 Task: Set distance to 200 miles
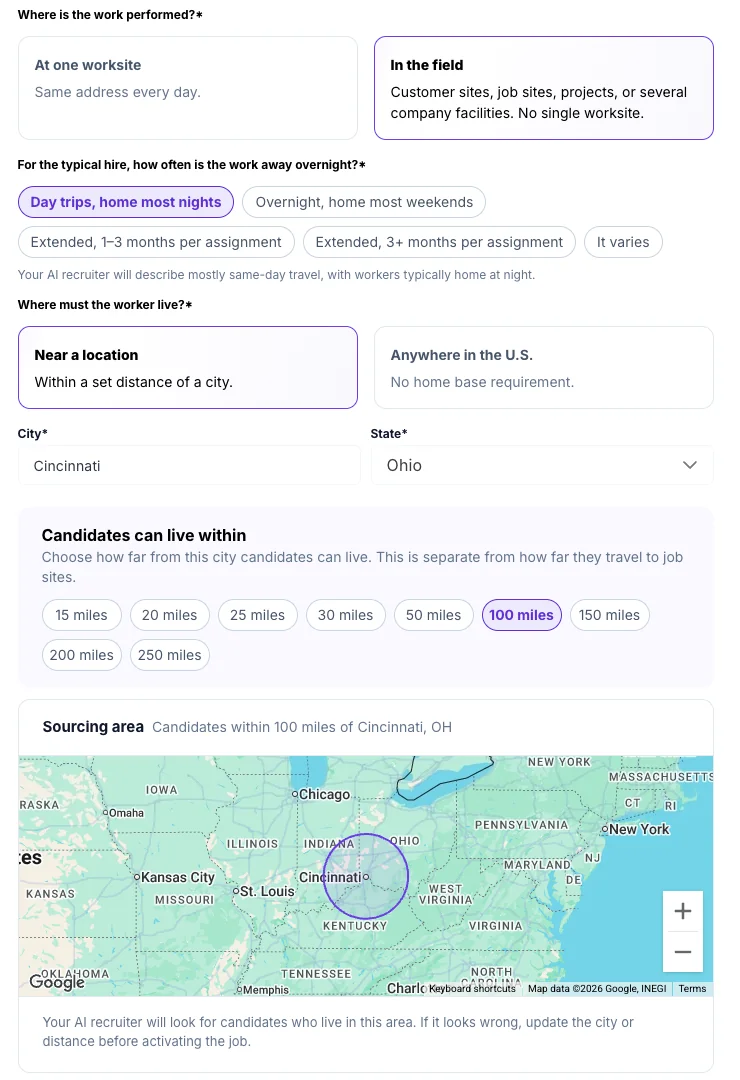point(81,655)
